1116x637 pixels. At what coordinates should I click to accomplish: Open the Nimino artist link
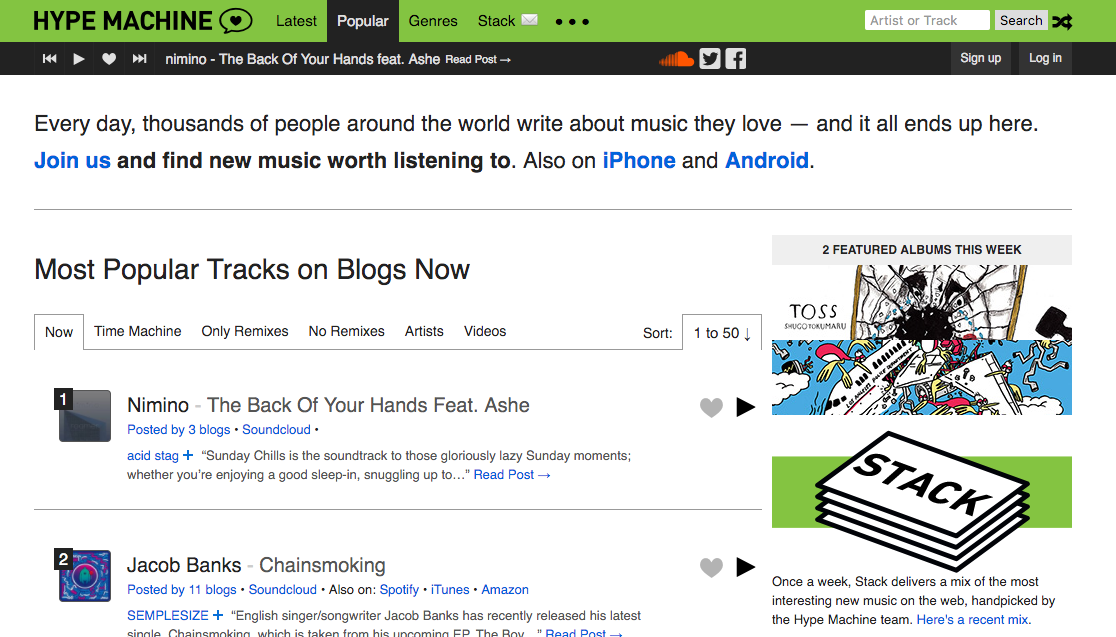158,405
